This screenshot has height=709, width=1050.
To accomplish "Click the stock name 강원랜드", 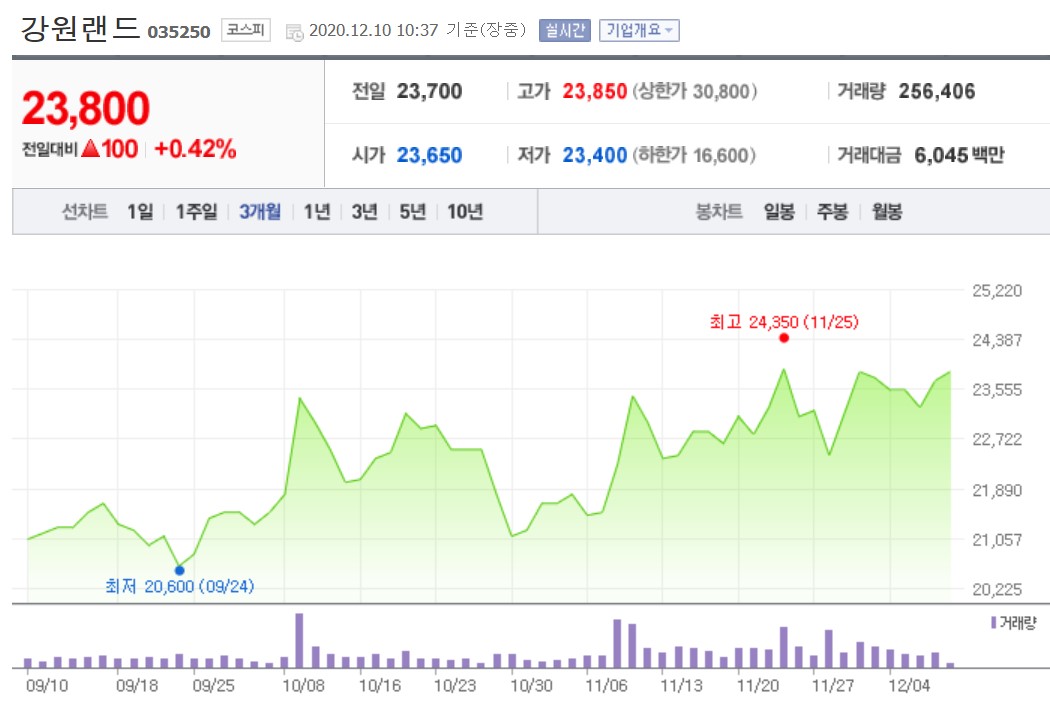I will (80, 29).
